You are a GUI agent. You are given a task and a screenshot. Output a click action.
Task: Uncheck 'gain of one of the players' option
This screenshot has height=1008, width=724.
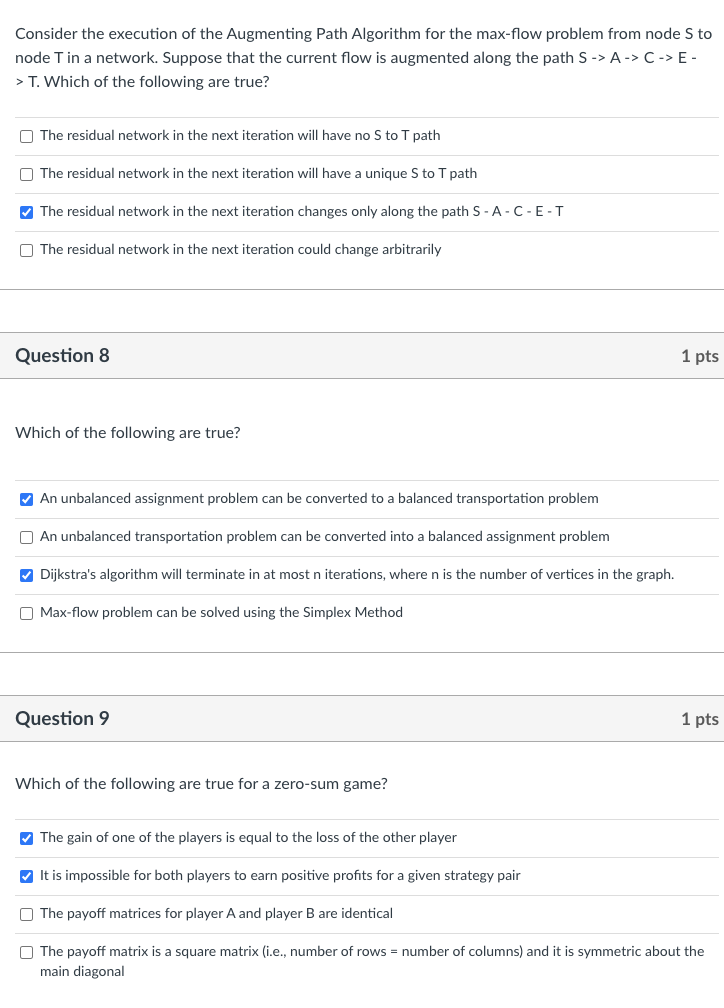click(26, 838)
